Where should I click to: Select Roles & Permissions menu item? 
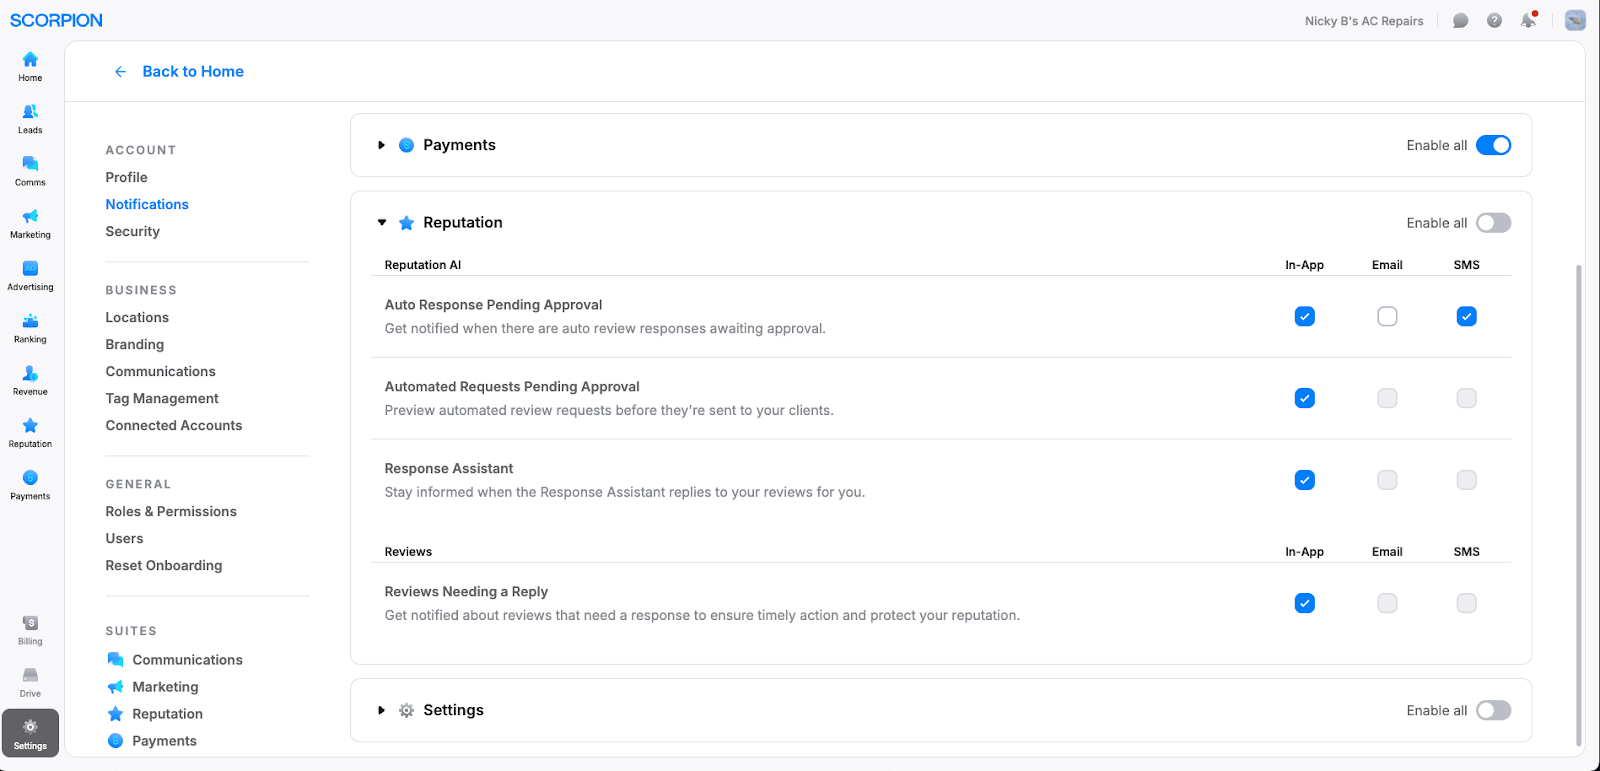point(171,511)
